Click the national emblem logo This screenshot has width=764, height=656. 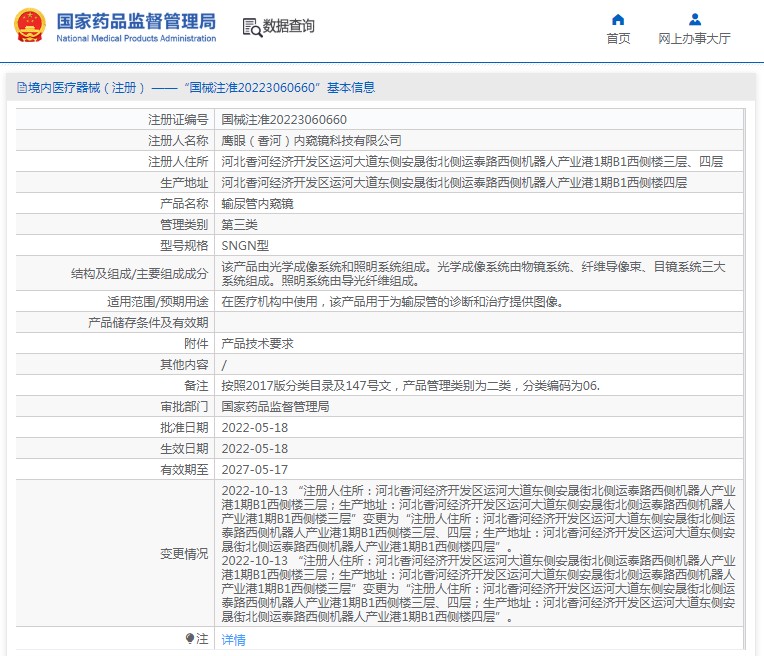27,27
